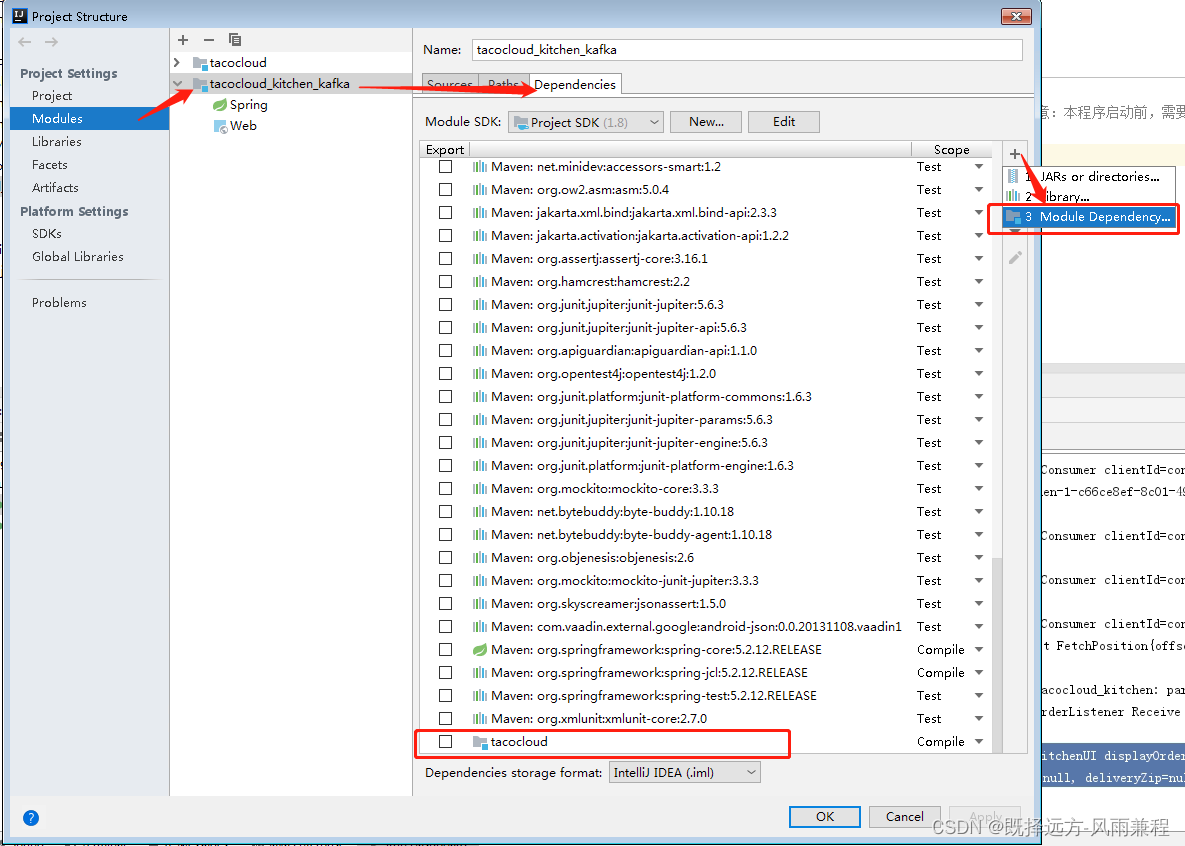Viewport: 1185px width, 846px height.
Task: Open Artifacts in Project Settings
Action: point(55,187)
